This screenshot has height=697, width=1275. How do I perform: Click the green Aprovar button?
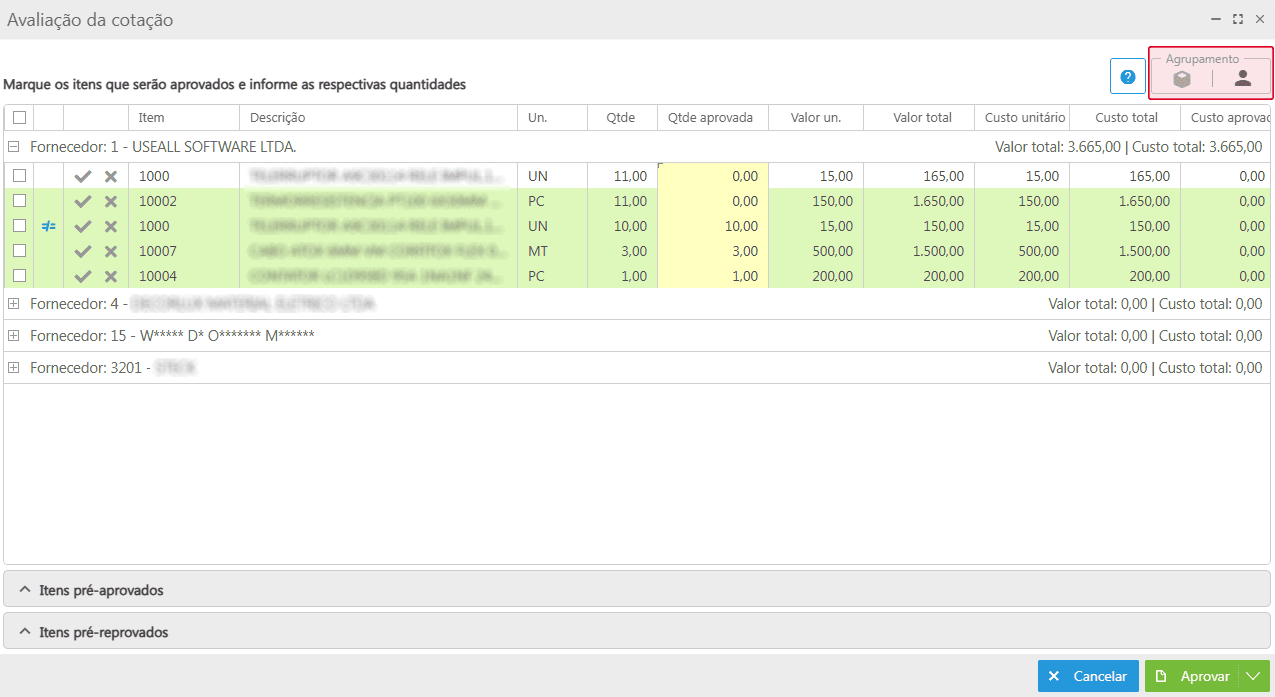pyautogui.click(x=1192, y=677)
